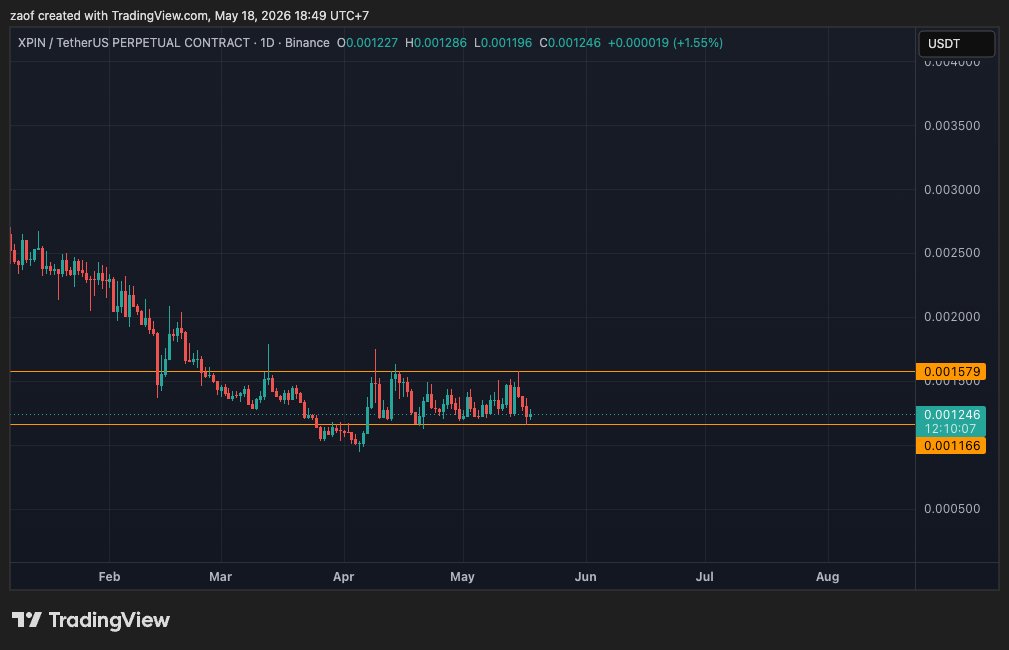Click the 0.002500 price axis label
The width and height of the screenshot is (1009, 650).
click(952, 253)
